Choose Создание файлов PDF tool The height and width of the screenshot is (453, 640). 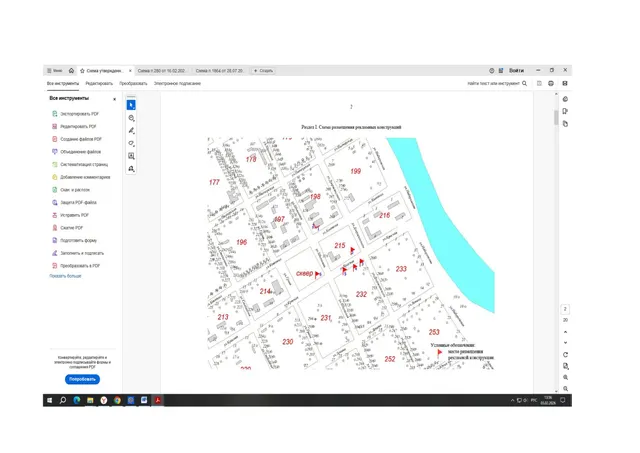click(77, 139)
